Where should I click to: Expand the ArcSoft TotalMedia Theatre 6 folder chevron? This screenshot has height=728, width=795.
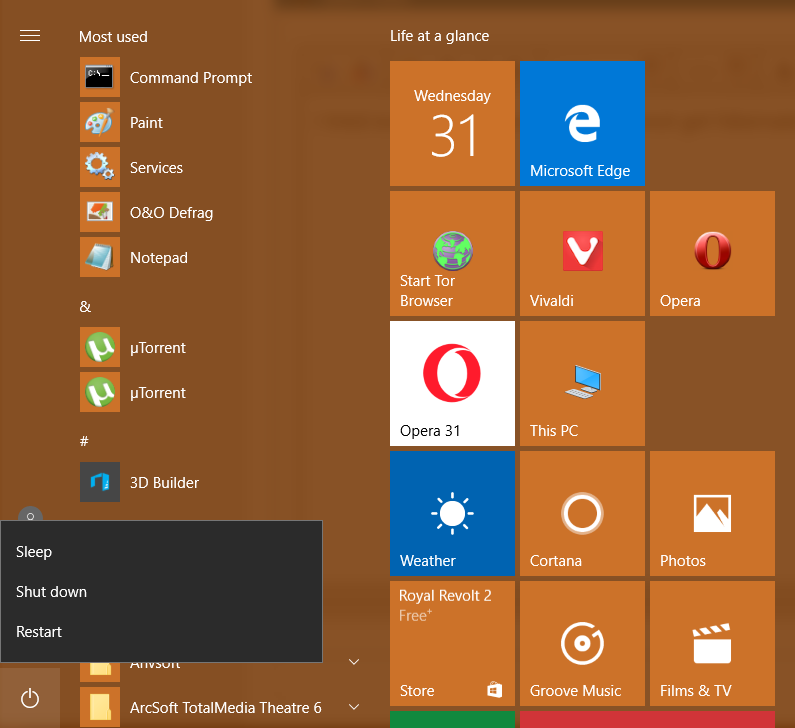pyautogui.click(x=354, y=707)
